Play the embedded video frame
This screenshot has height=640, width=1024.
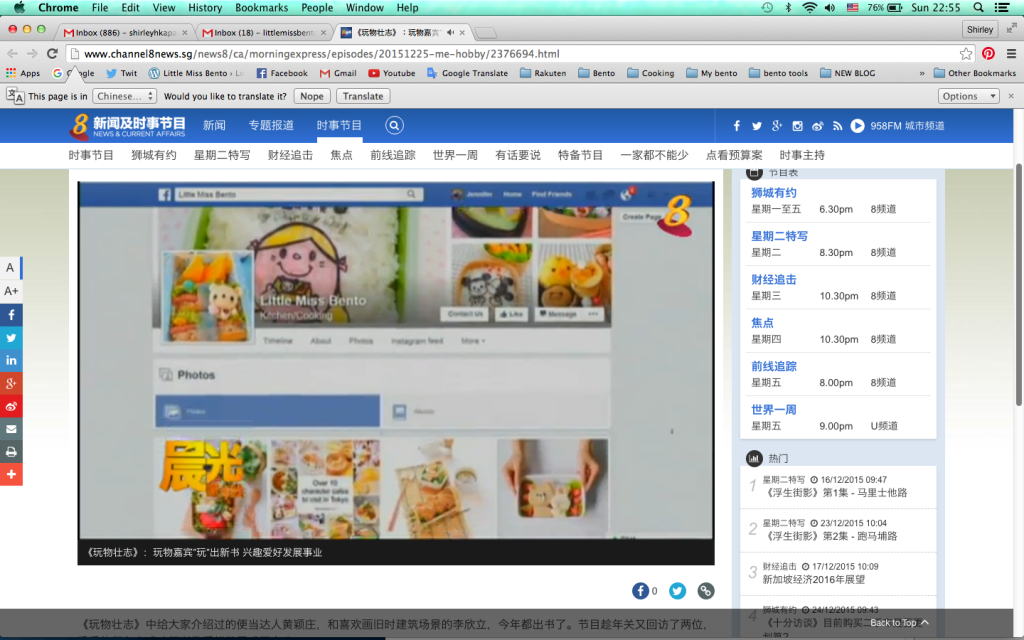point(396,360)
